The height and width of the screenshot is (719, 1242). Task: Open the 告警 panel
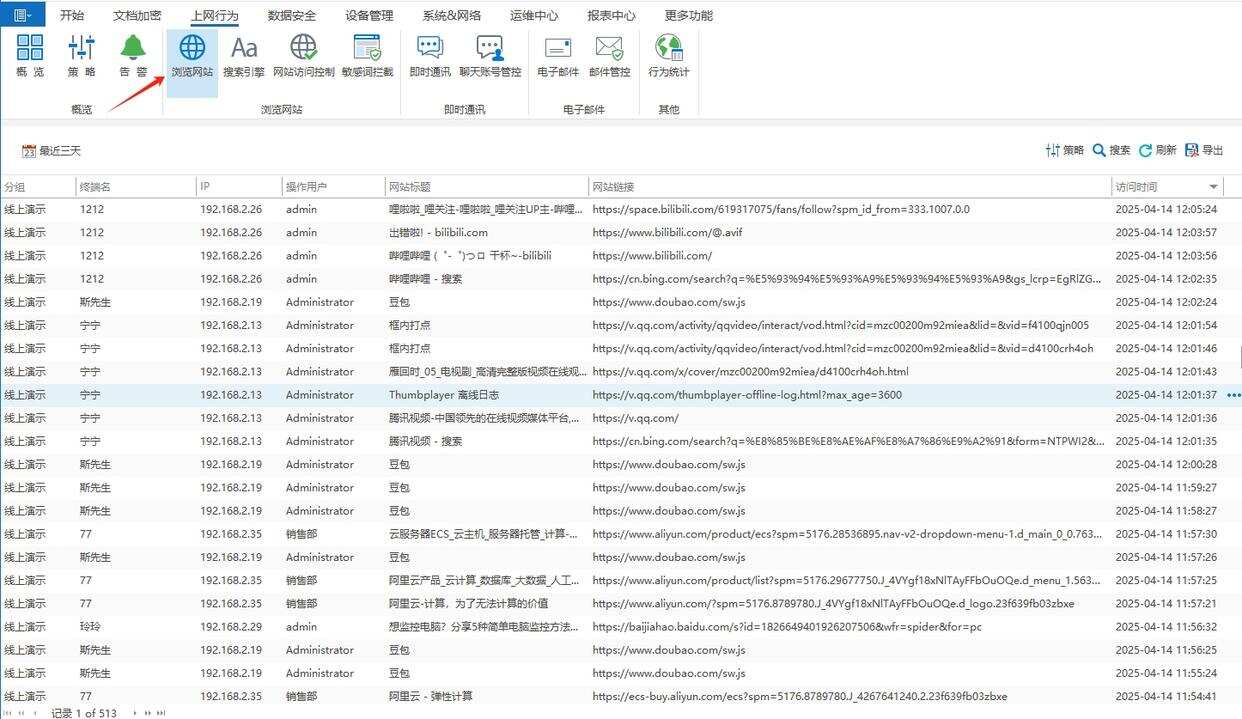point(133,60)
